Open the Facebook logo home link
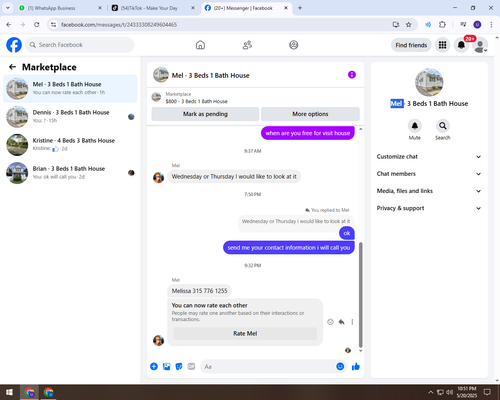Screen dimensions: 500x400 coord(14,45)
